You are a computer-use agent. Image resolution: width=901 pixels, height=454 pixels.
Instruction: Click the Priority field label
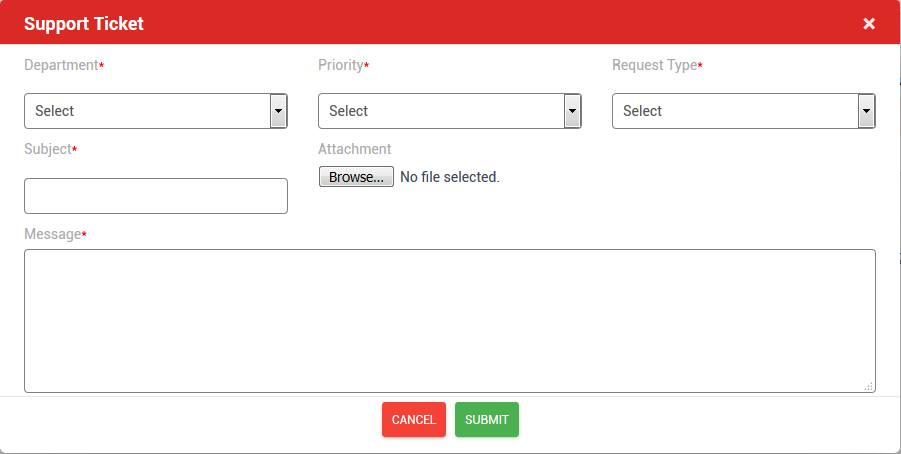pos(341,65)
